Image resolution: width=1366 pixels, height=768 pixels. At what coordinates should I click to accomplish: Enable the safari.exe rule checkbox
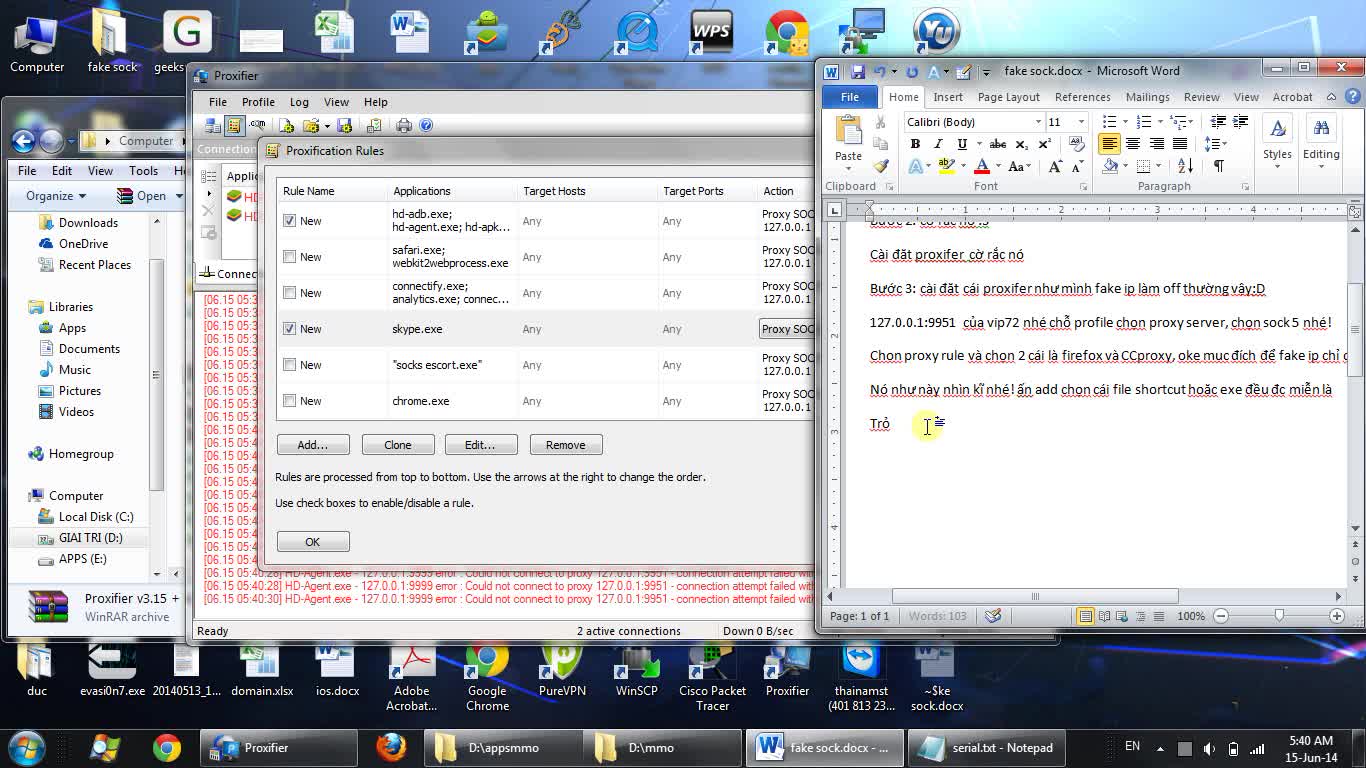pyautogui.click(x=290, y=257)
